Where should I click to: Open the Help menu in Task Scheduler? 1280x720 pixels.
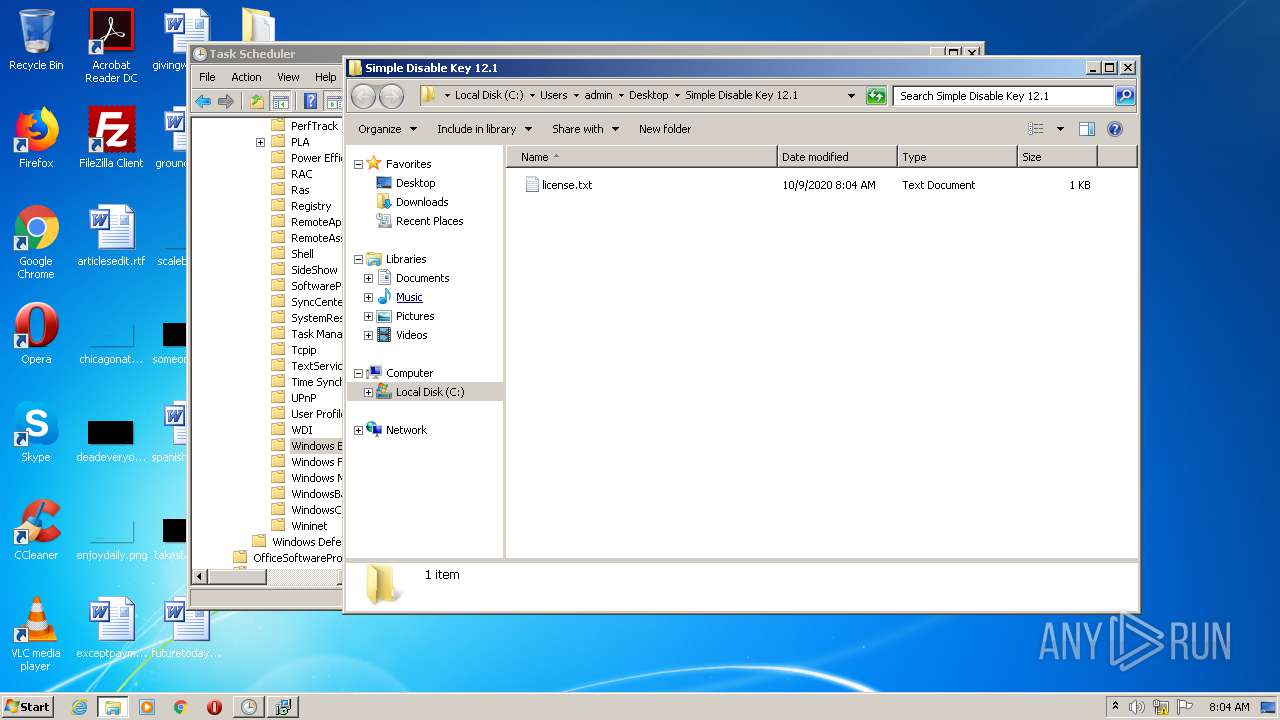tap(326, 77)
